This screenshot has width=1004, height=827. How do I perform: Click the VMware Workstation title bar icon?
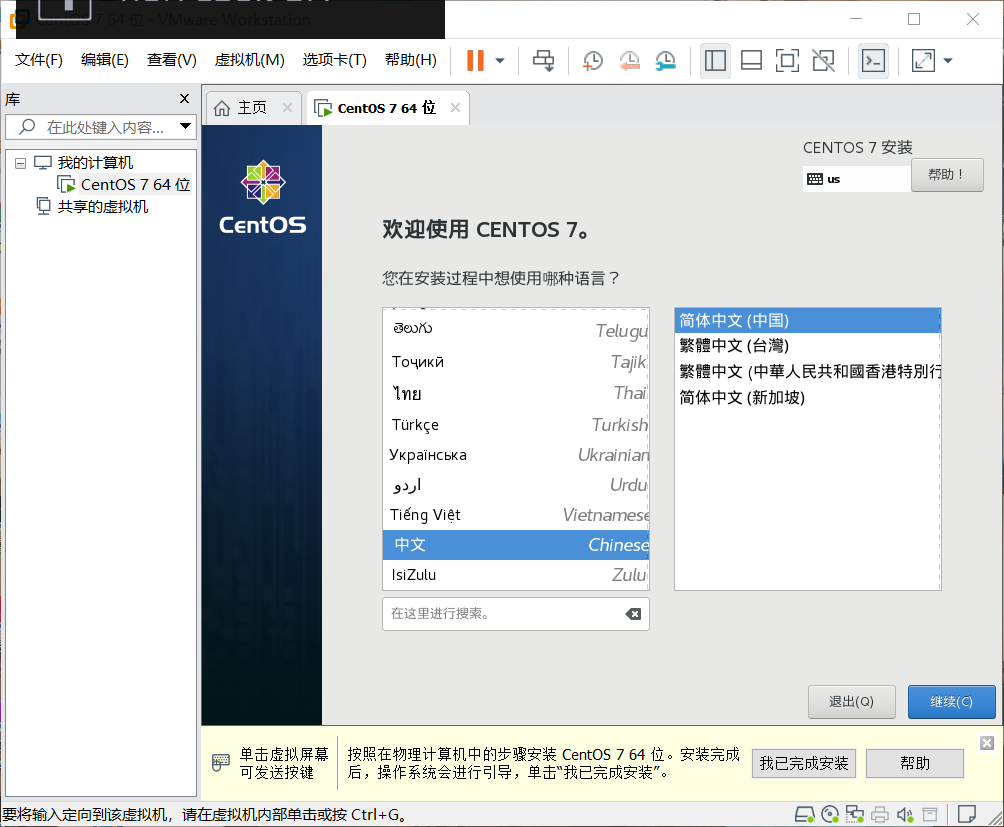click(x=19, y=19)
